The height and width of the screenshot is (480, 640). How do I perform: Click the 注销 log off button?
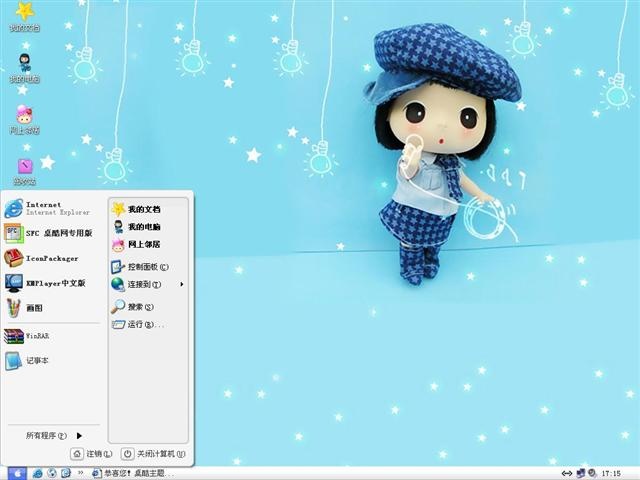[91, 454]
